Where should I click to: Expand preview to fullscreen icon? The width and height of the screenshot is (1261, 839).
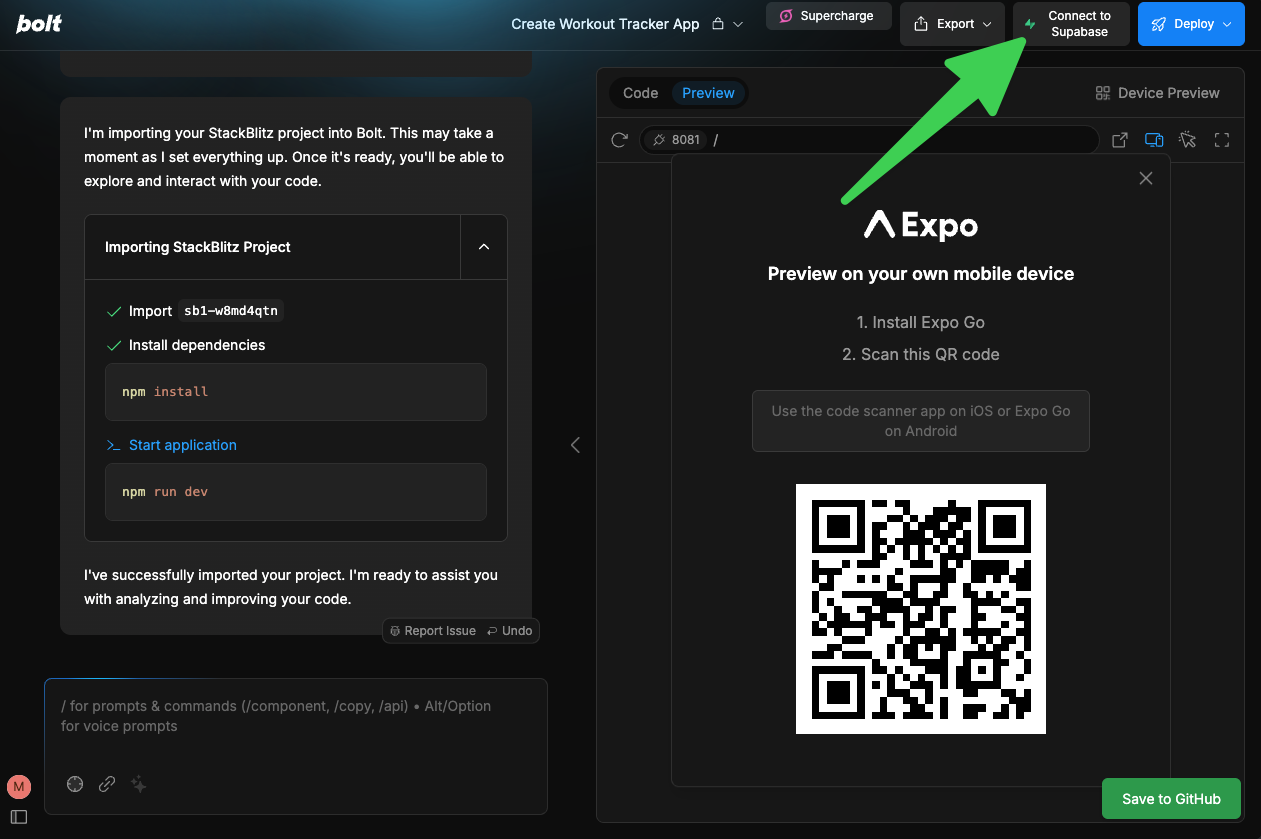1221,140
